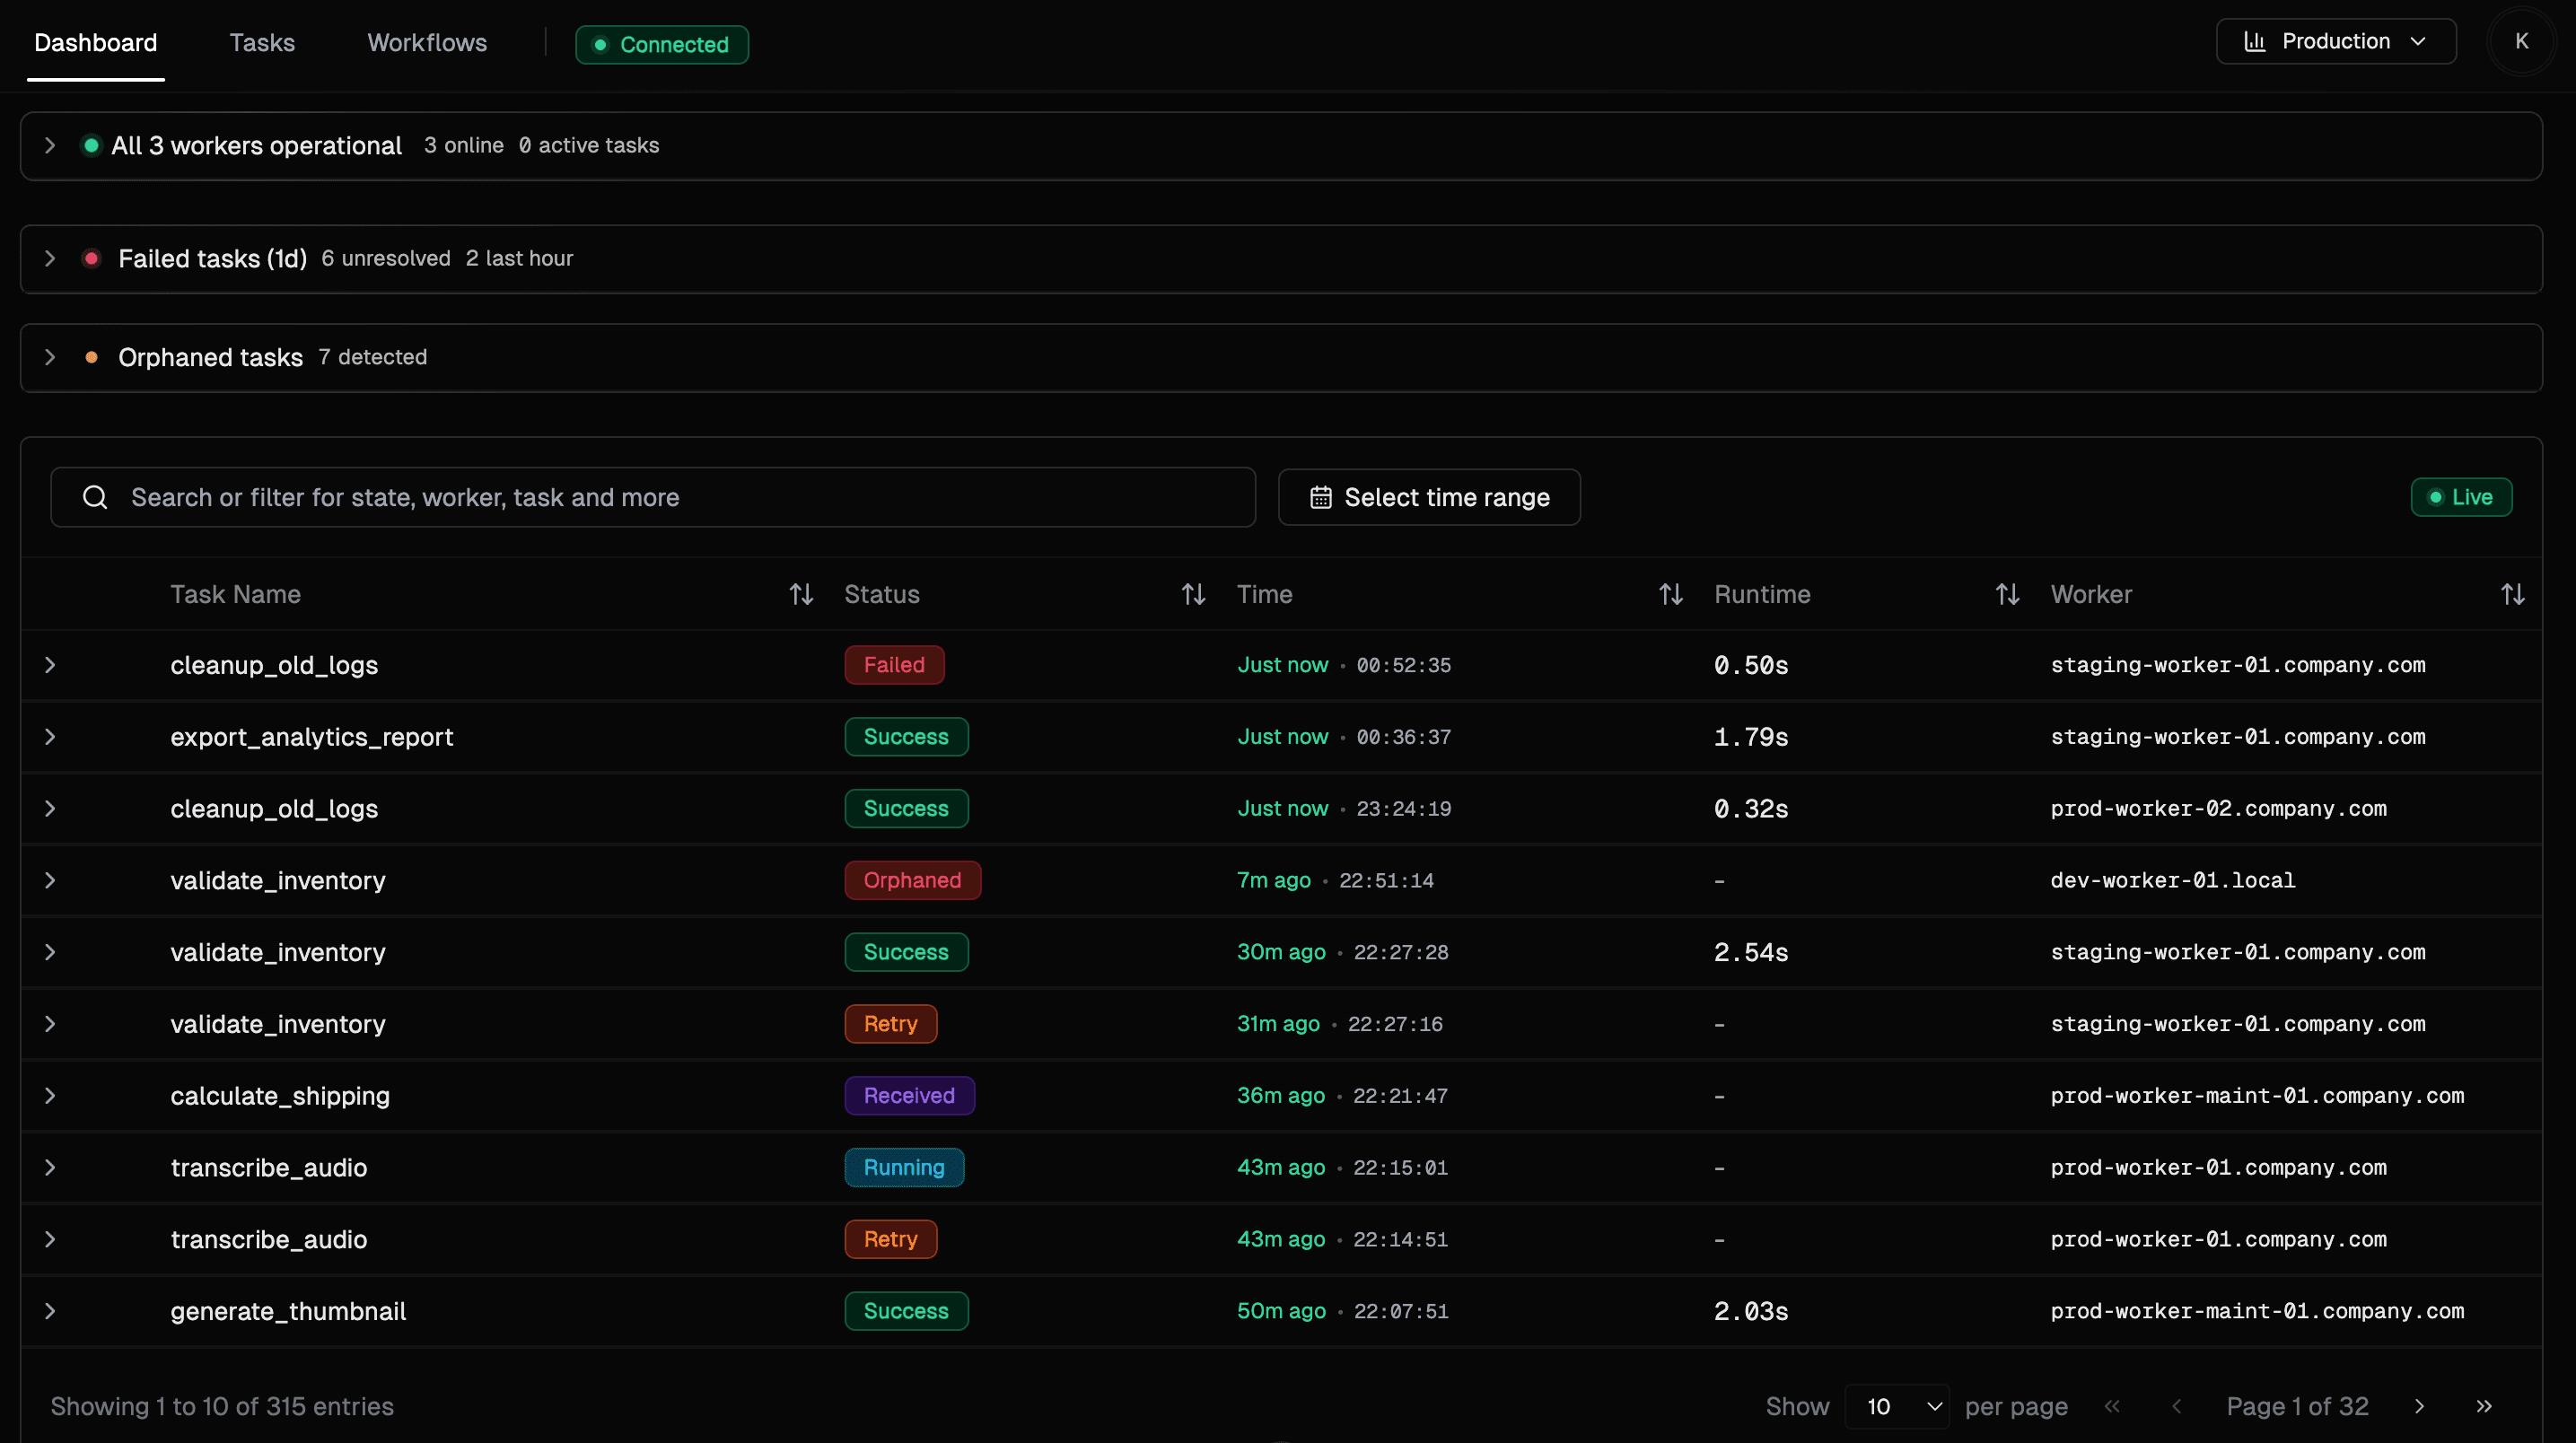Open the K user avatar menu
This screenshot has height=1443, width=2576.
(2521, 41)
